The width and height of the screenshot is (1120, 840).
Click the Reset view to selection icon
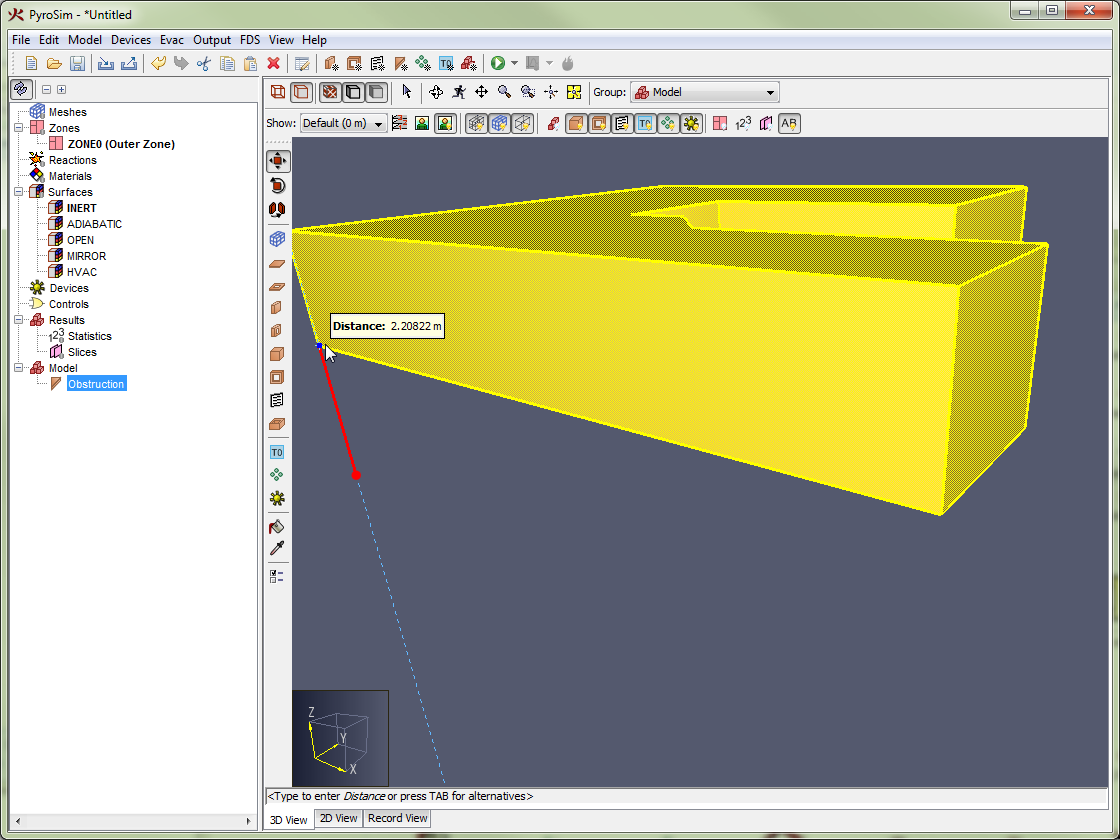574,91
